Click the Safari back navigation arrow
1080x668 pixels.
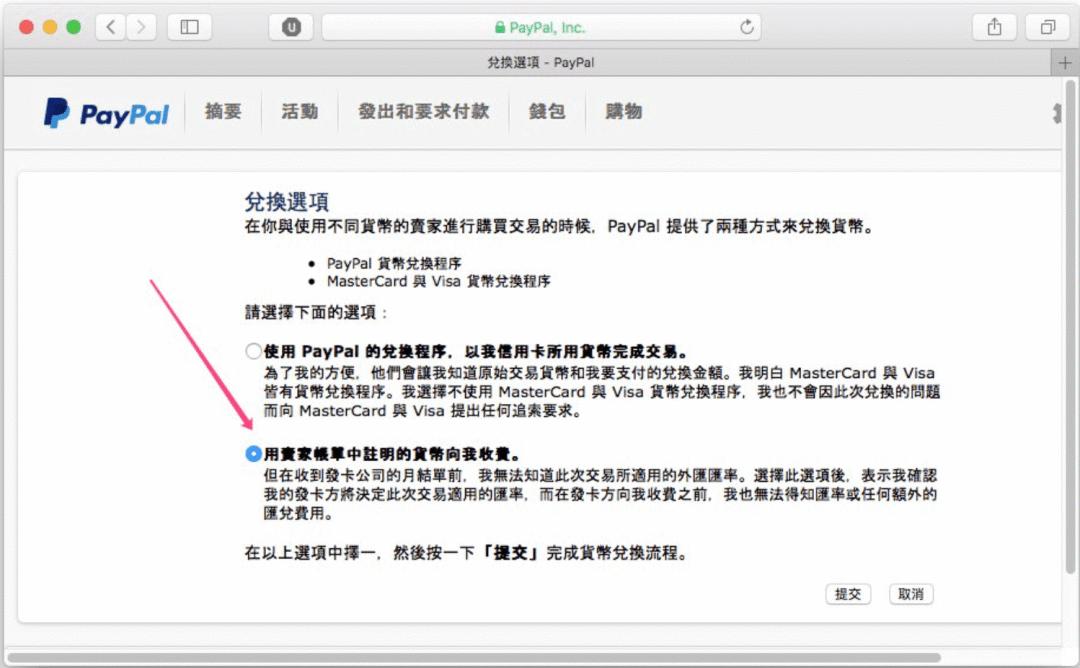tap(110, 27)
